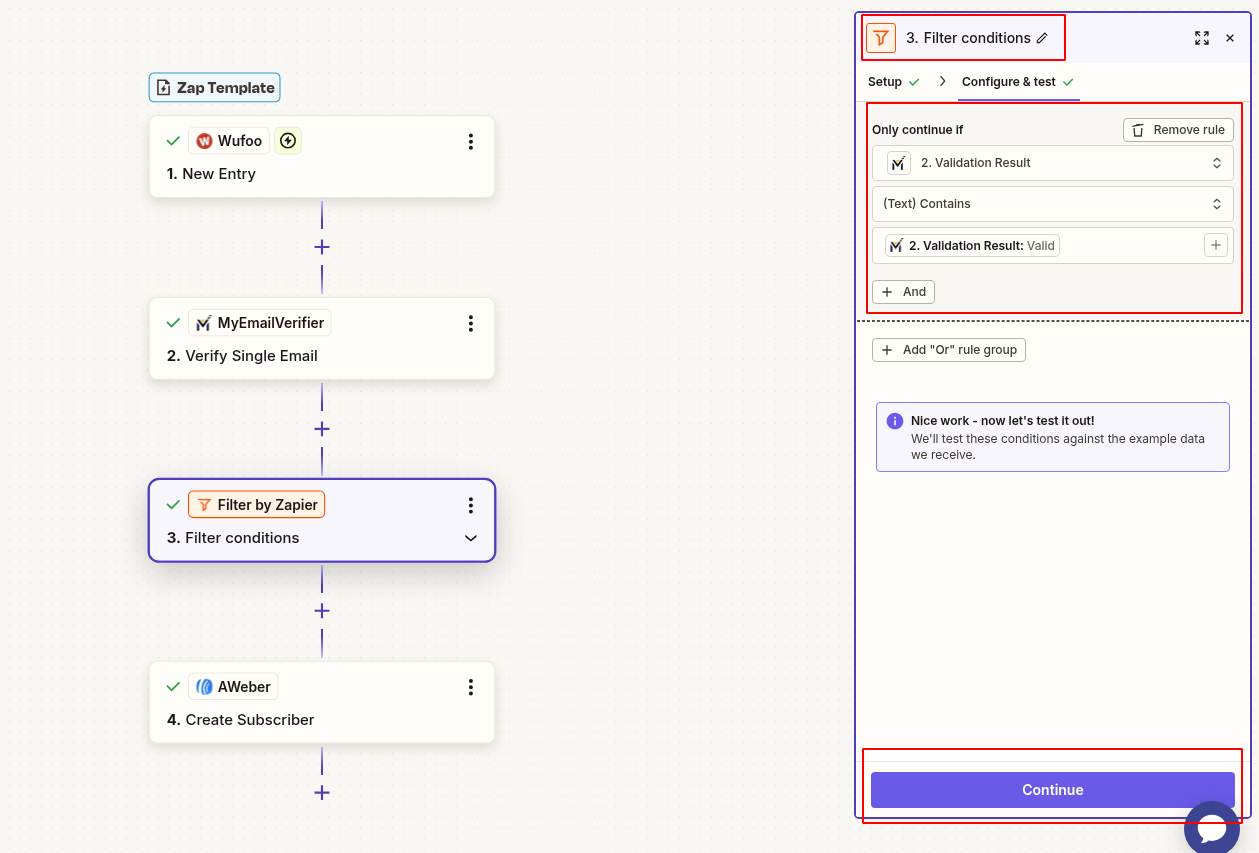1259x853 pixels.
Task: Open the Validation Result field selector
Action: [1052, 163]
